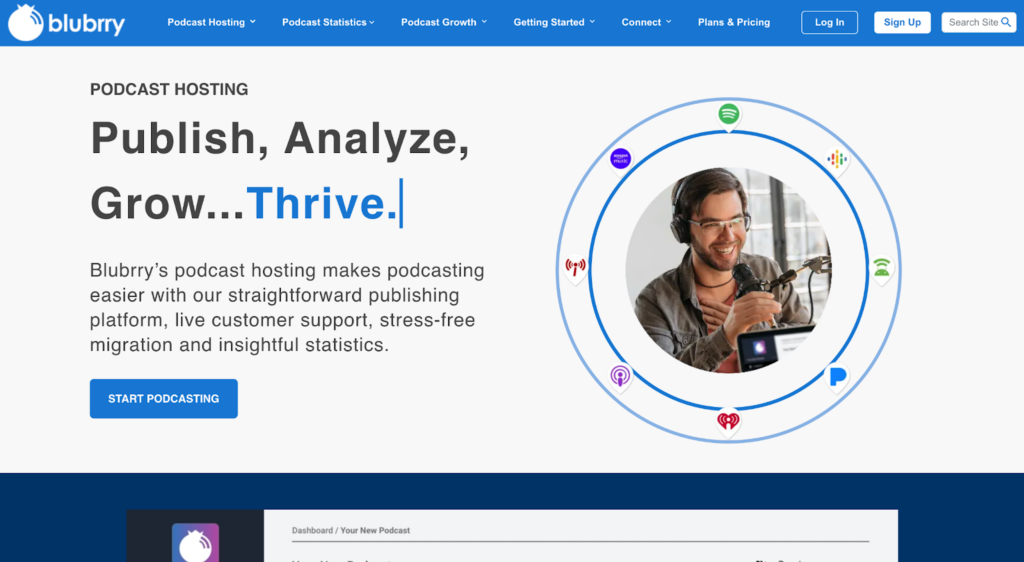Go to Plans & Pricing

click(734, 22)
